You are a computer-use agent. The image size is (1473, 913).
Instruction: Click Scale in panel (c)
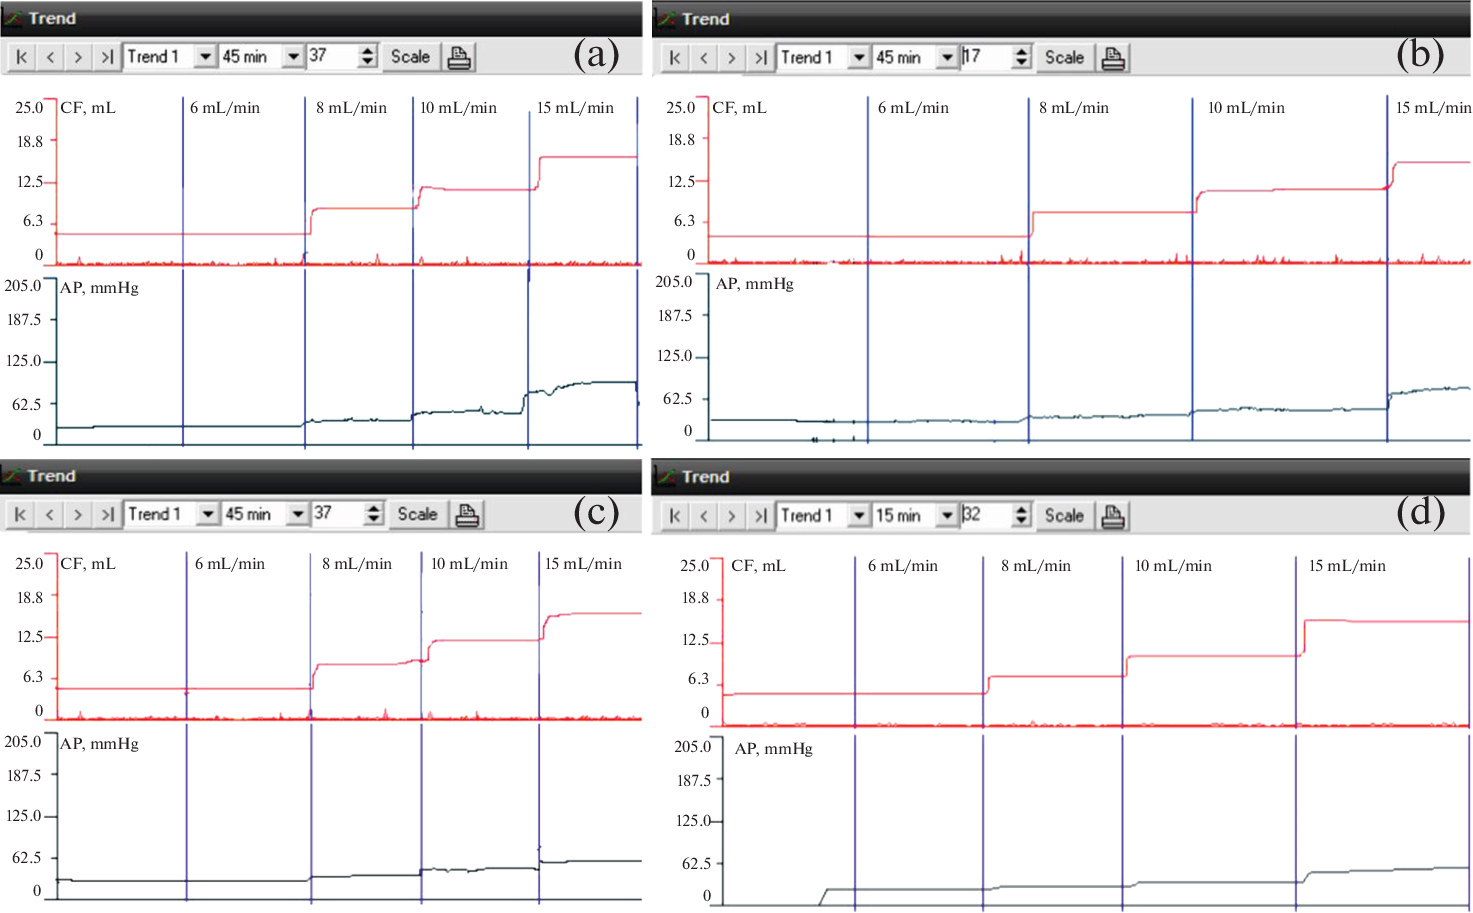coord(417,514)
